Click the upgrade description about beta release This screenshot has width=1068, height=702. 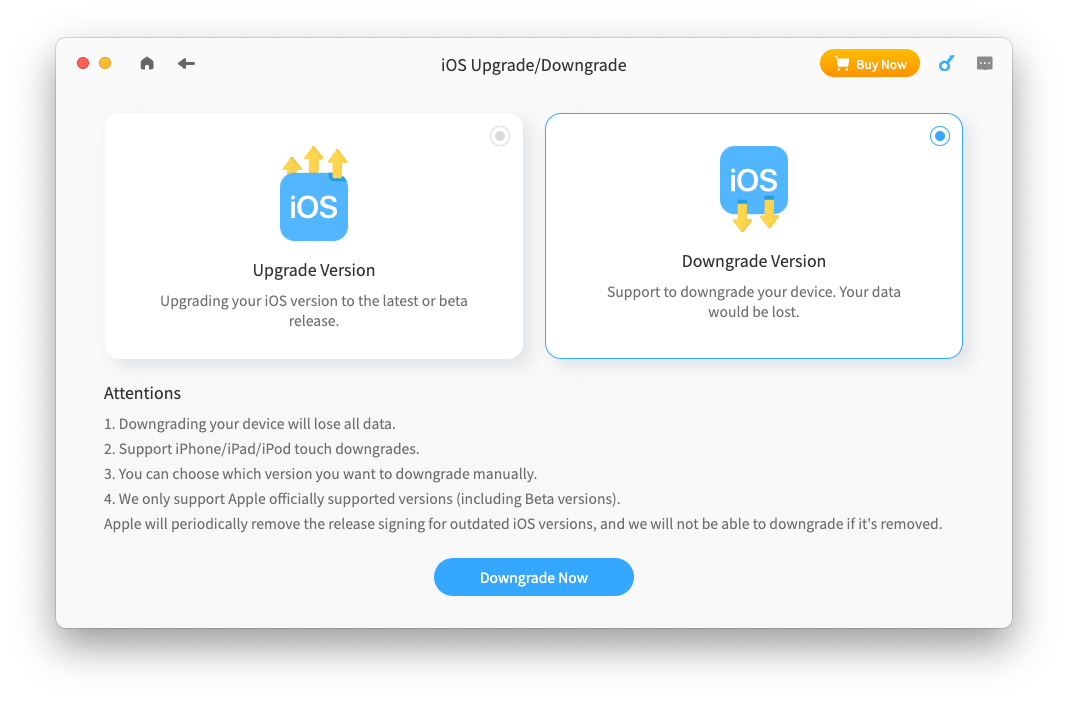click(x=314, y=311)
